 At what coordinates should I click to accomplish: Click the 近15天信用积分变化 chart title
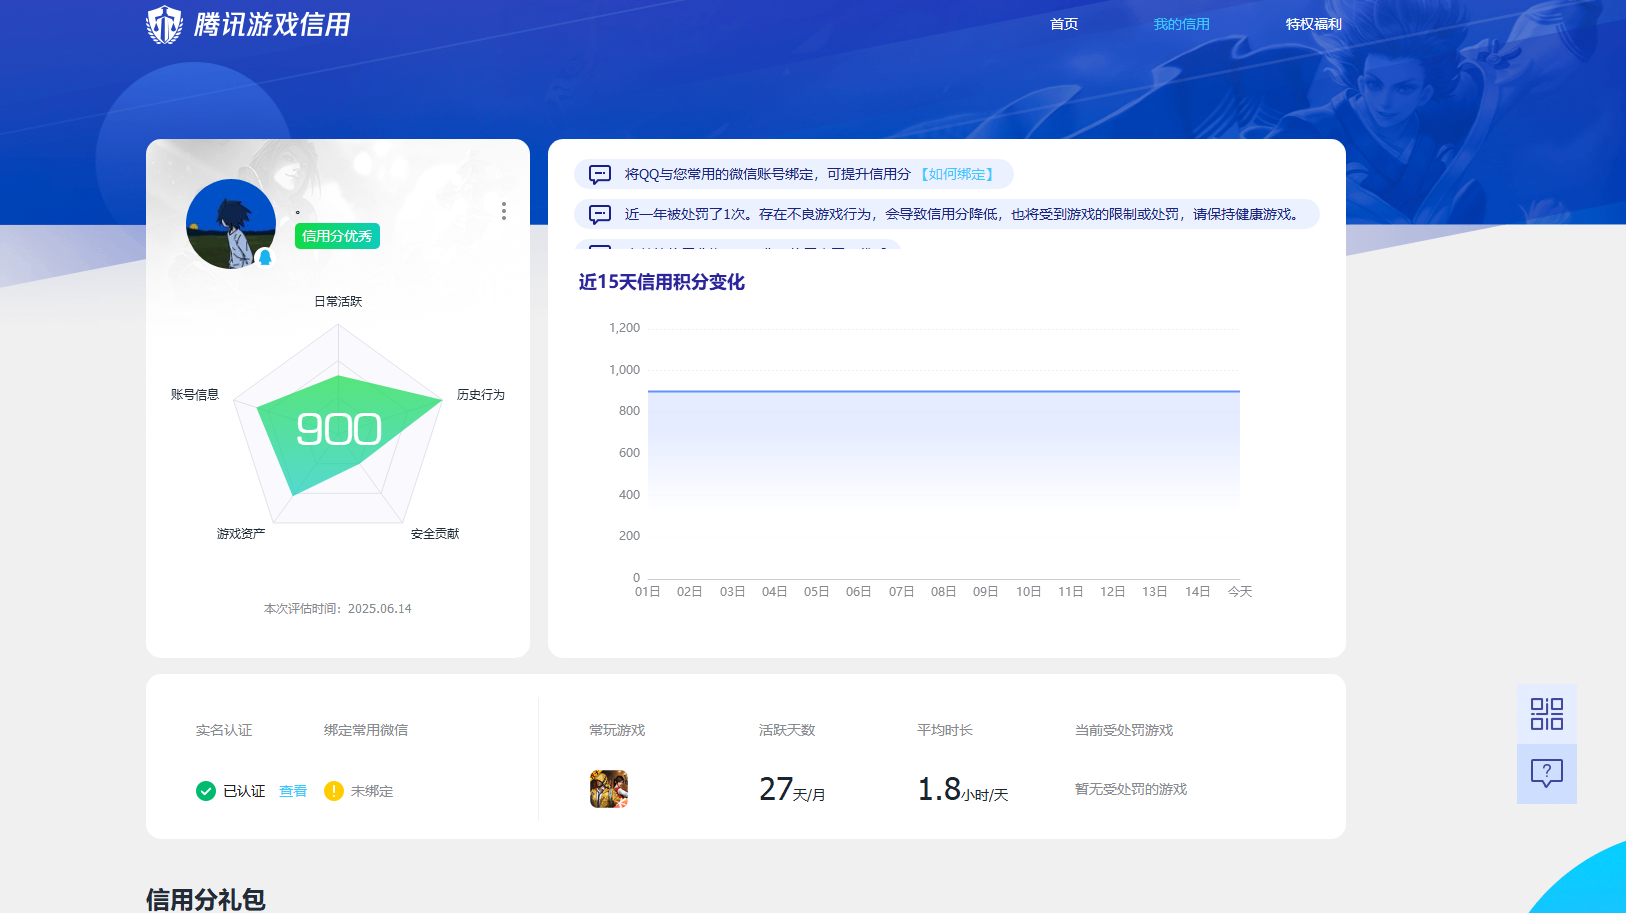tap(661, 282)
